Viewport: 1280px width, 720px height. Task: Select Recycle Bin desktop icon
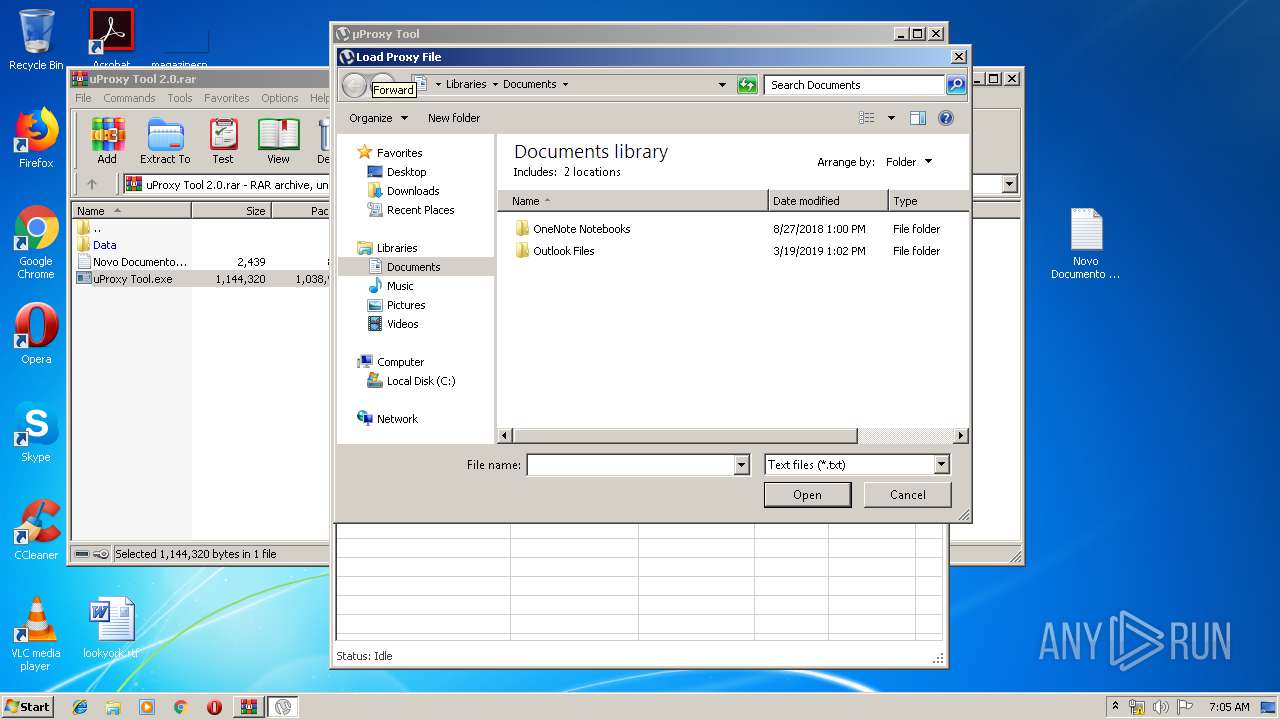coord(36,40)
